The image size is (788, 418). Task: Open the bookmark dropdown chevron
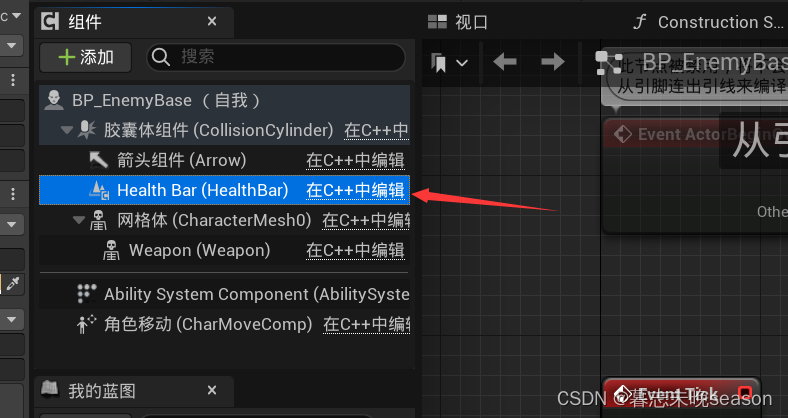click(x=462, y=63)
